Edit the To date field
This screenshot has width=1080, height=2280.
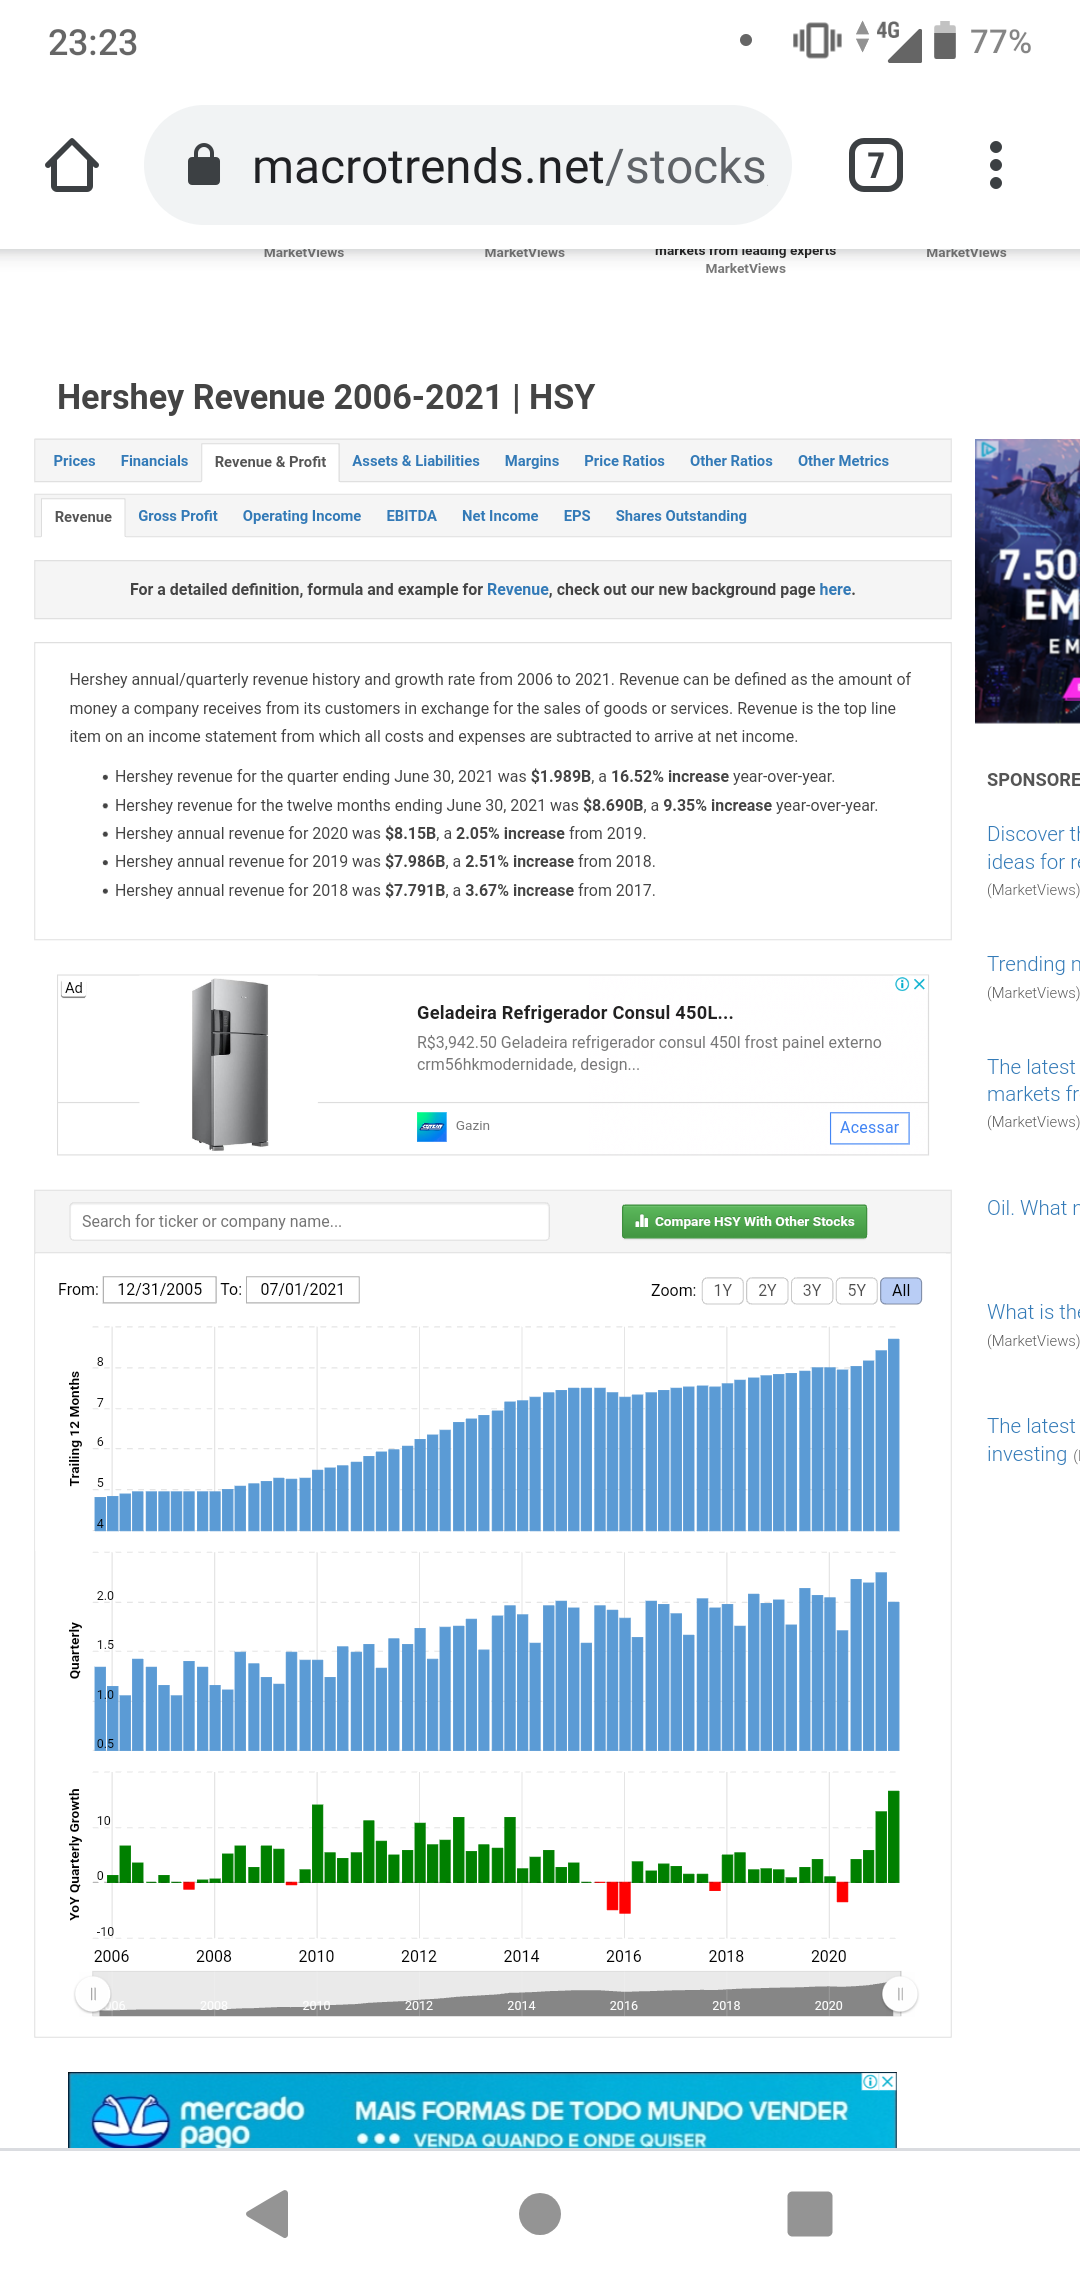[x=302, y=1290]
